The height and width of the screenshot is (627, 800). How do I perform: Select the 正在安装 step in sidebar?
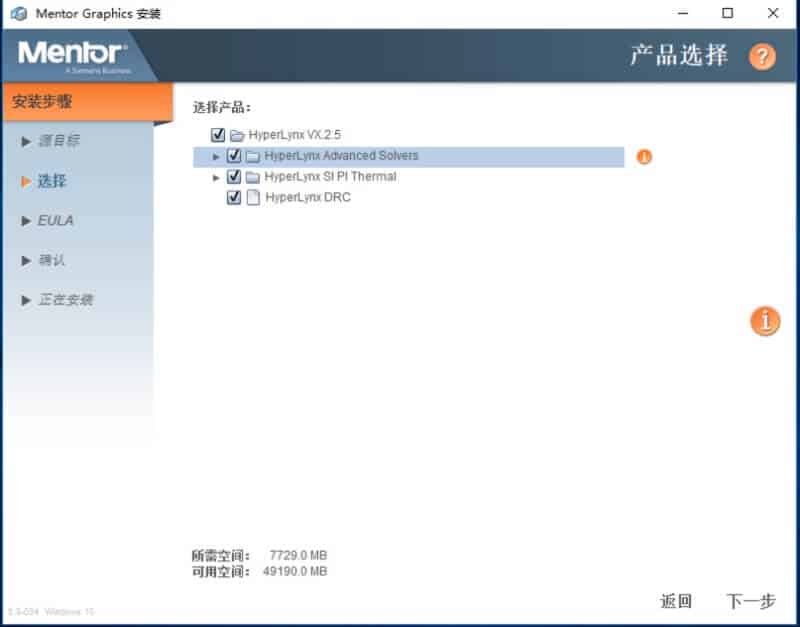pos(66,300)
